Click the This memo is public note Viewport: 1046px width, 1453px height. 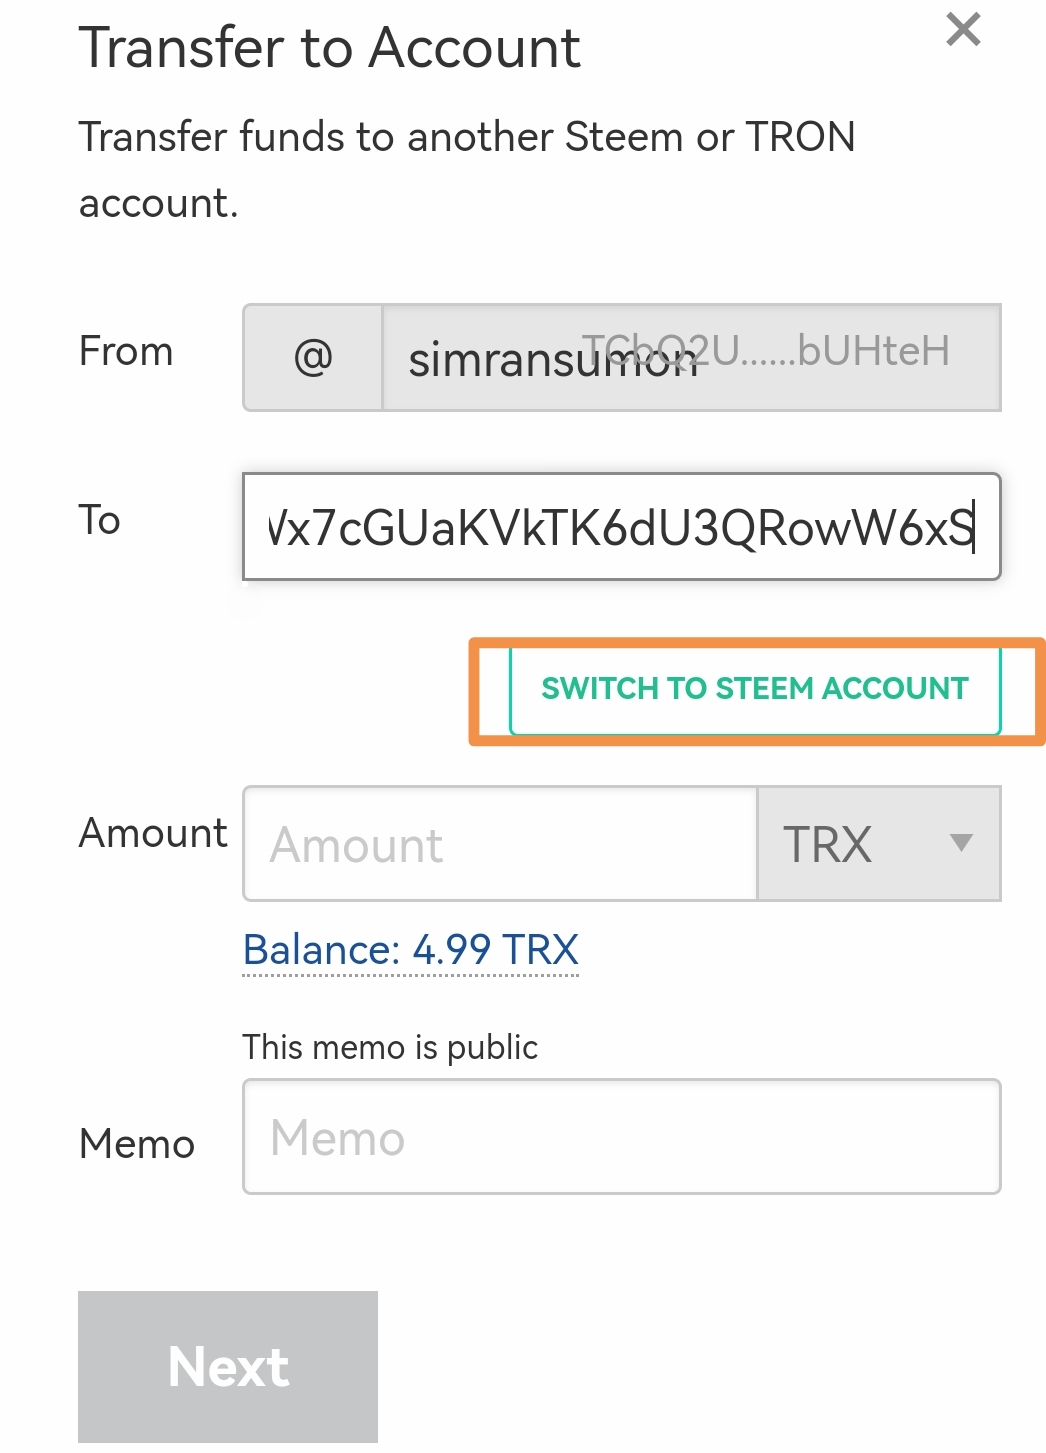390,1047
